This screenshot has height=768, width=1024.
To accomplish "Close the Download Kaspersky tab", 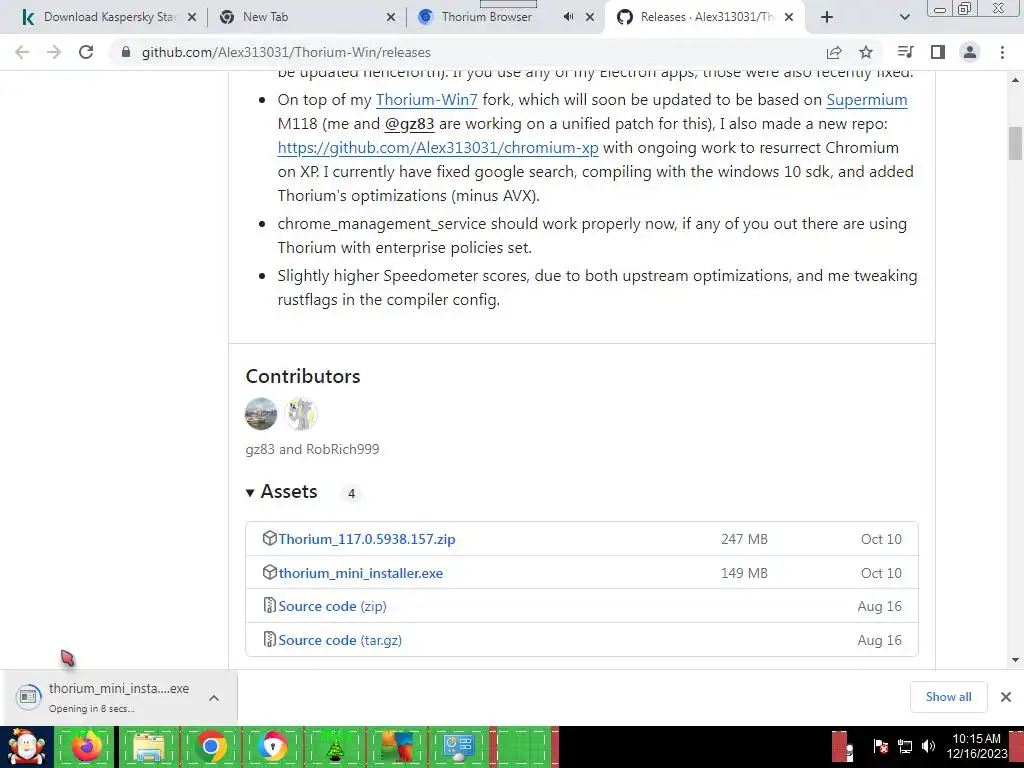I will 192,17.
